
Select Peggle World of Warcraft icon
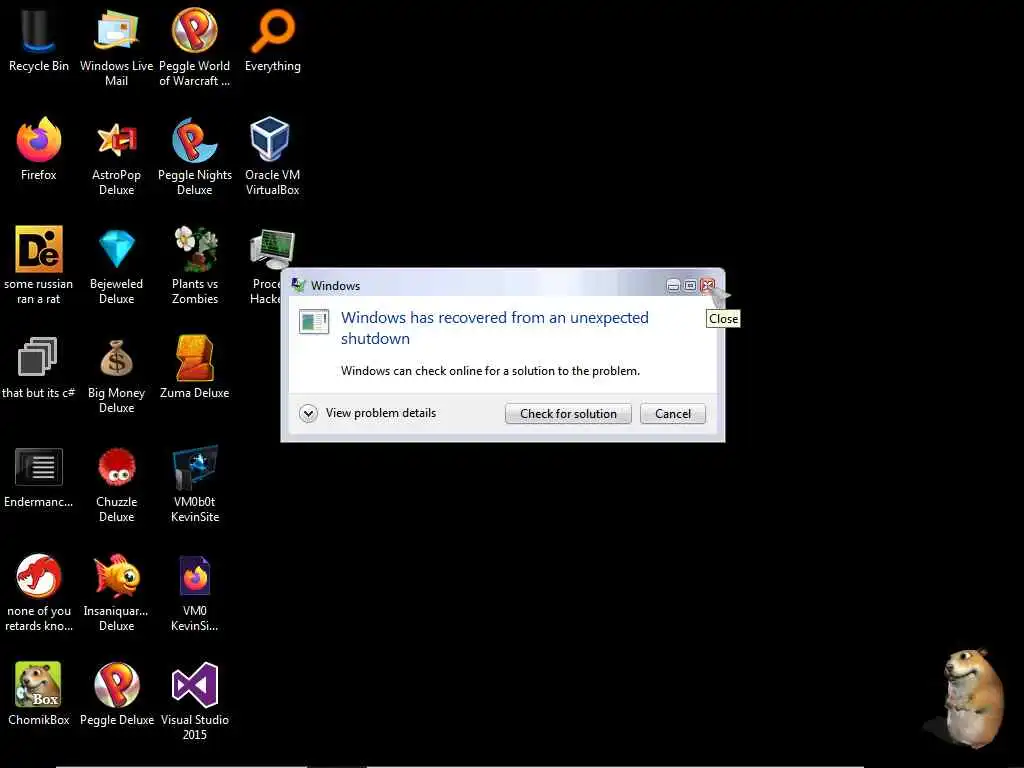195,31
